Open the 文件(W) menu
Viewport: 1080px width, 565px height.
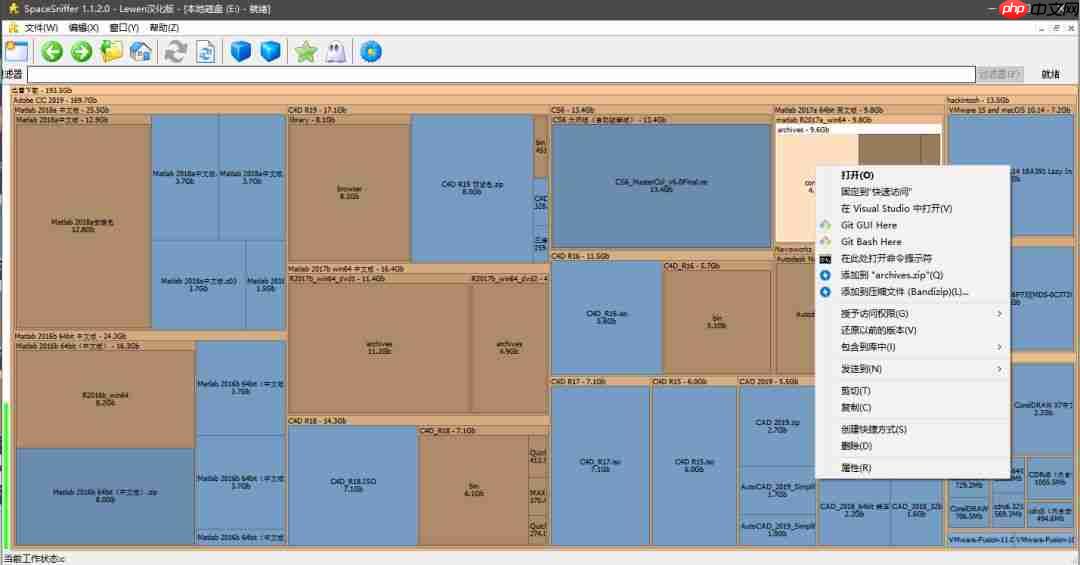pos(41,28)
